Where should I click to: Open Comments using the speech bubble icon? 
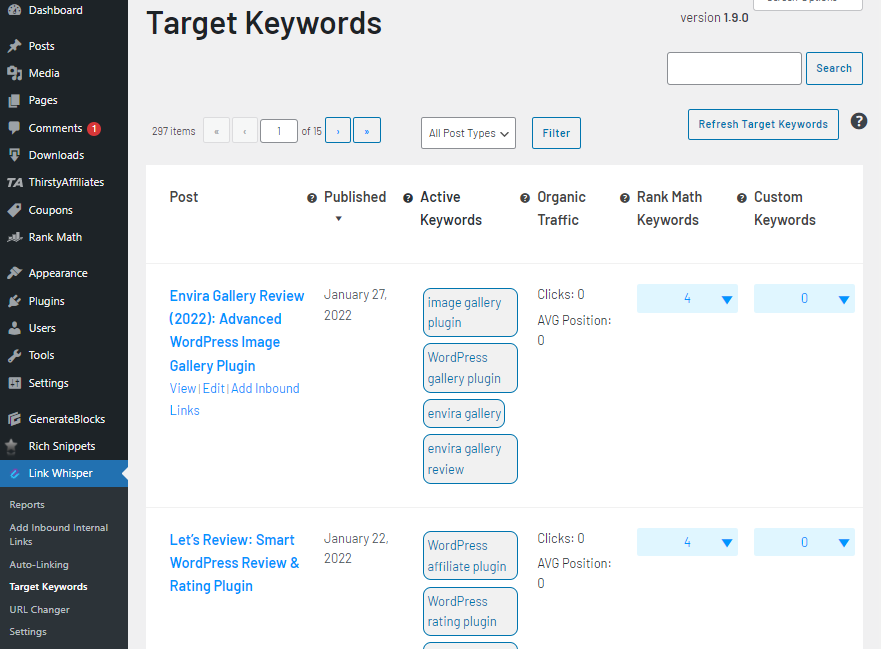click(x=15, y=127)
